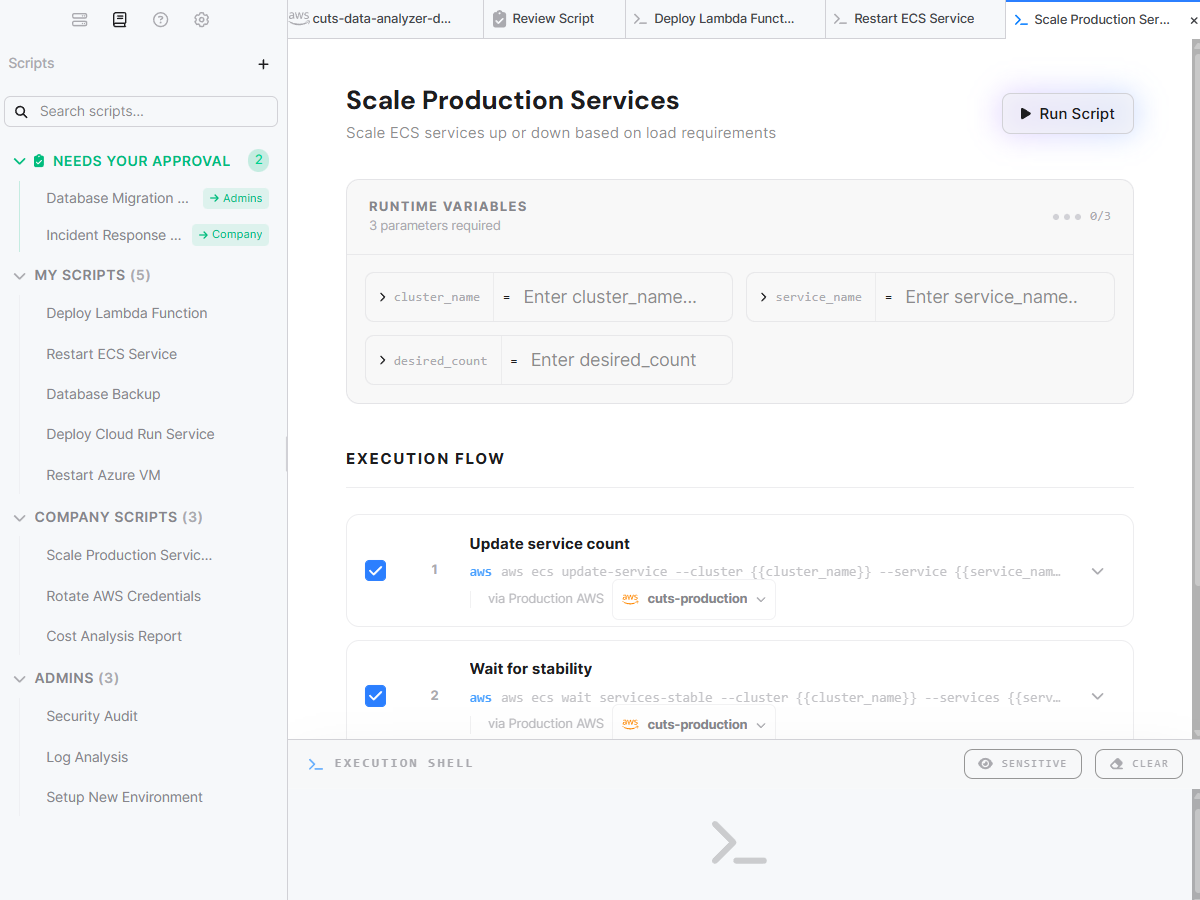Click the large terminal prompt in shell area
The image size is (1200, 900).
[739, 843]
